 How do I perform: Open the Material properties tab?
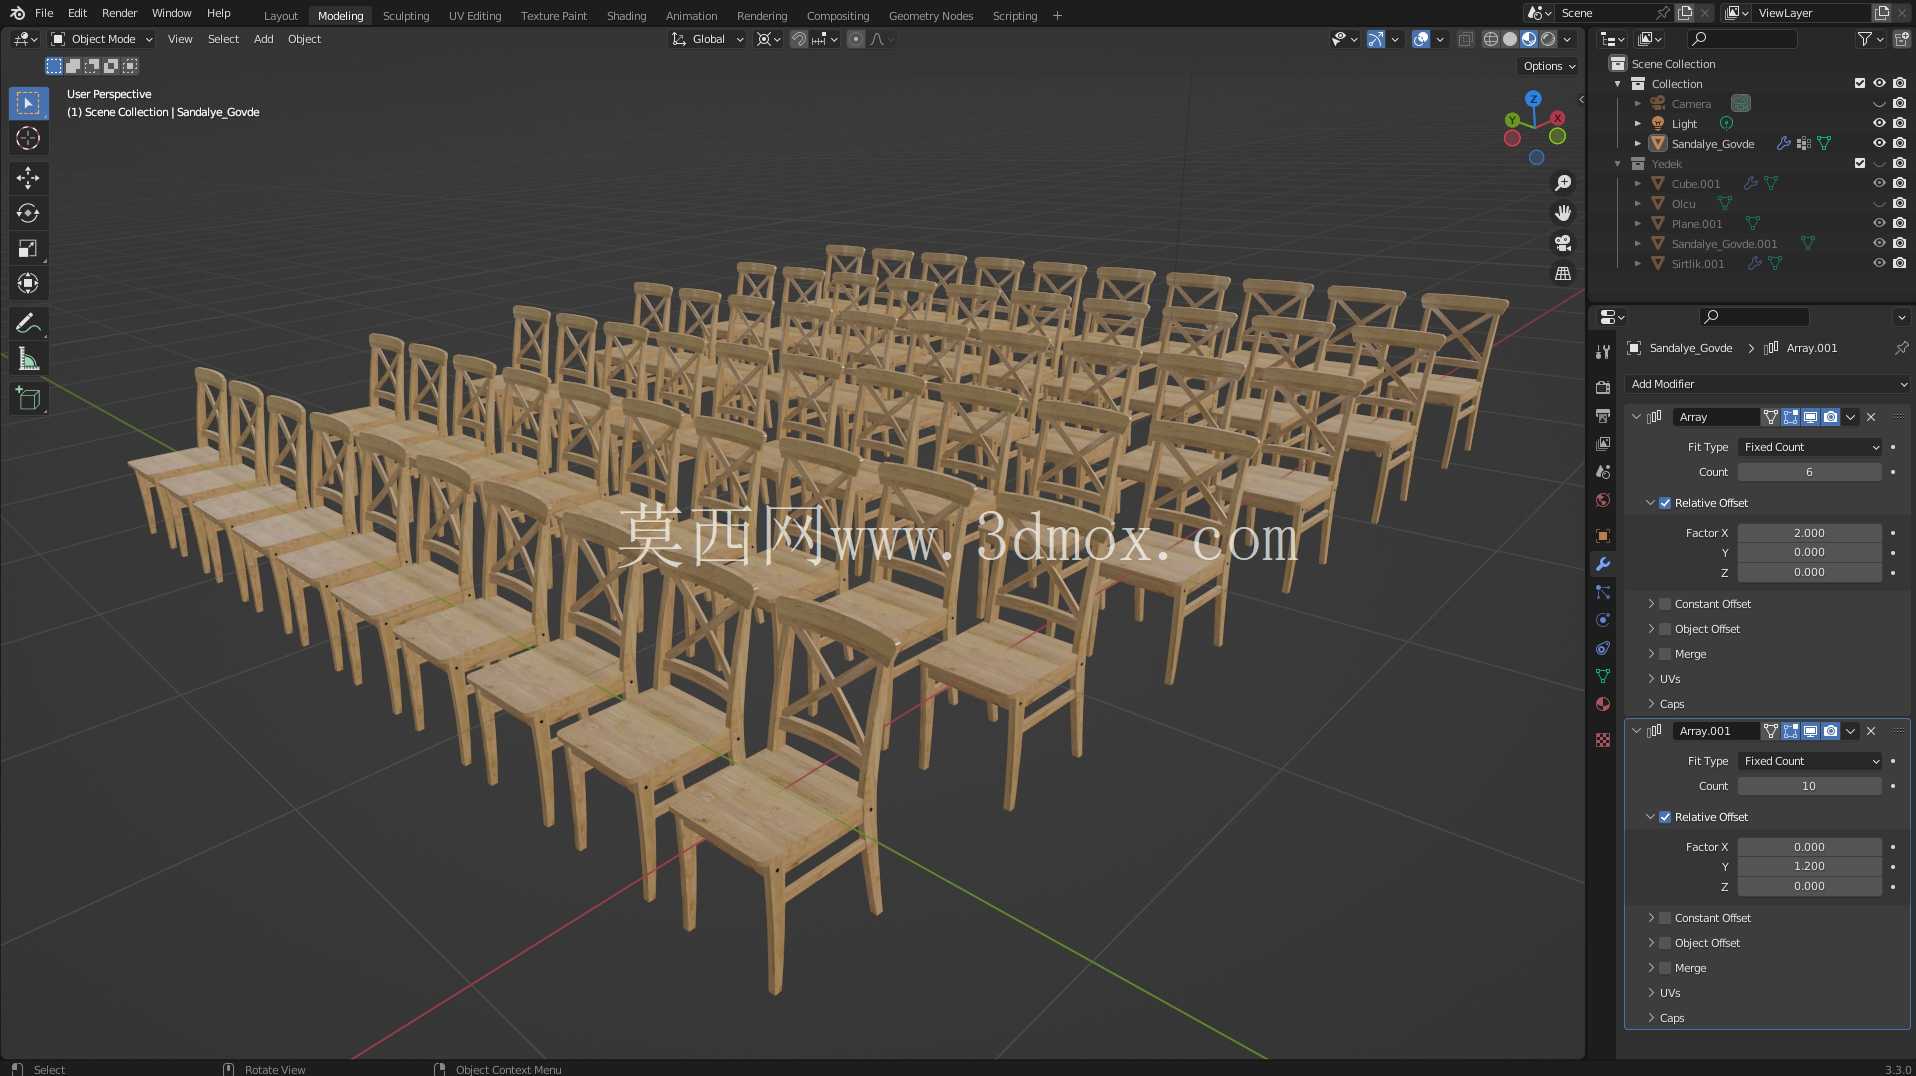[x=1603, y=704]
